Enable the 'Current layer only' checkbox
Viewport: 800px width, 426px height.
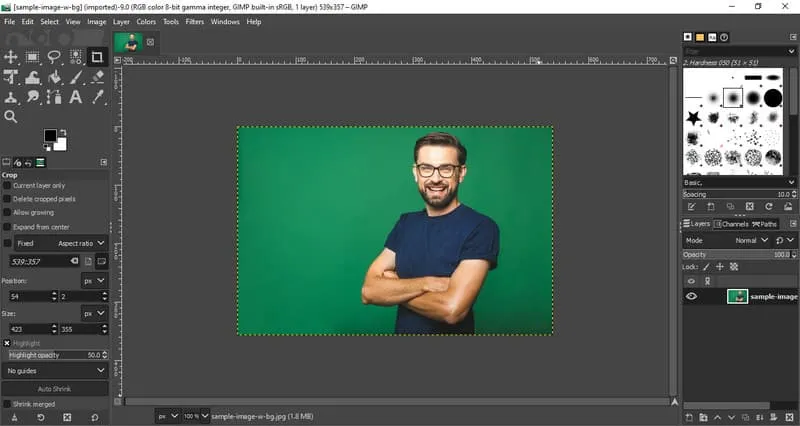[8, 186]
